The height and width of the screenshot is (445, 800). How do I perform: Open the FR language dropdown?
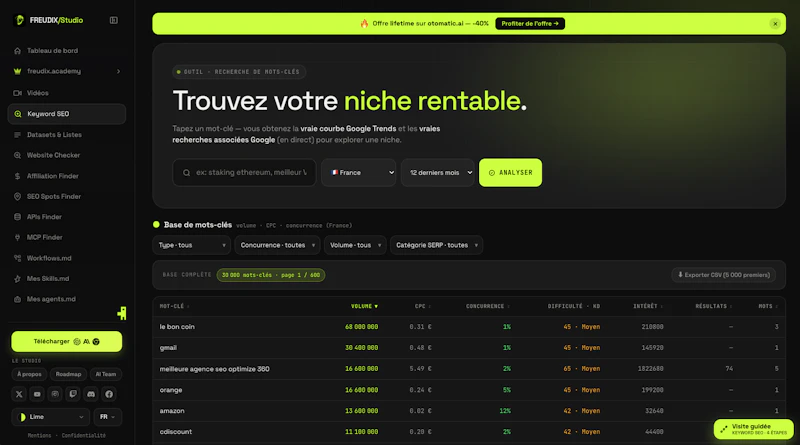tap(108, 417)
